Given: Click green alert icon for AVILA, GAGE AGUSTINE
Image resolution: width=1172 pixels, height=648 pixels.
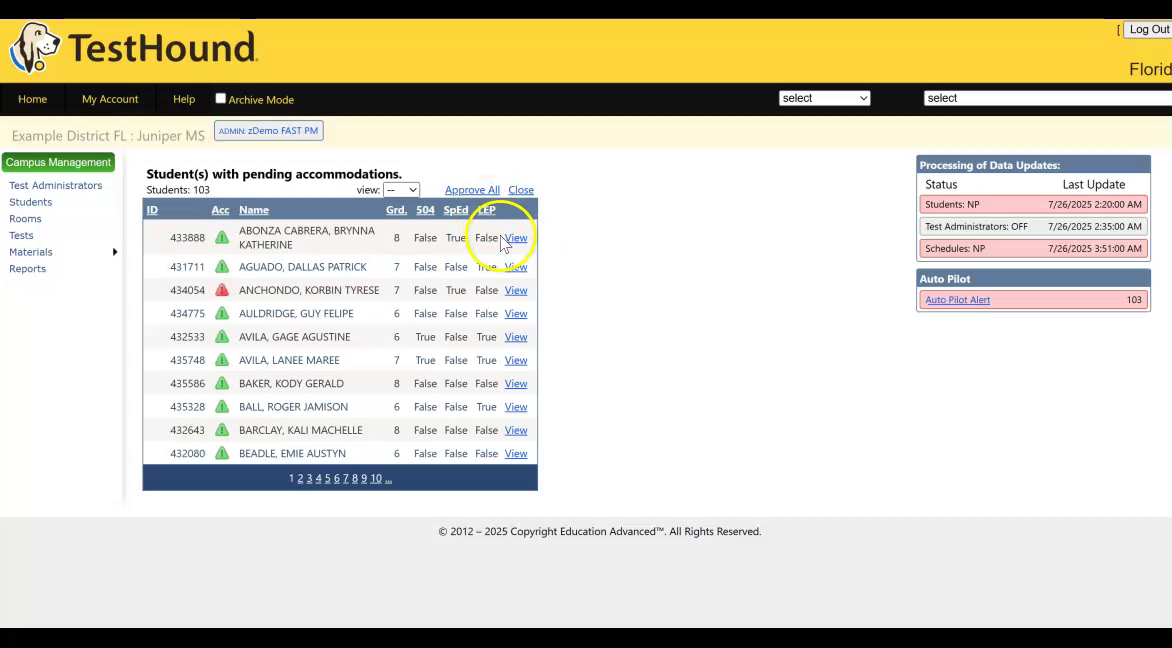Looking at the screenshot, I should tap(222, 337).
